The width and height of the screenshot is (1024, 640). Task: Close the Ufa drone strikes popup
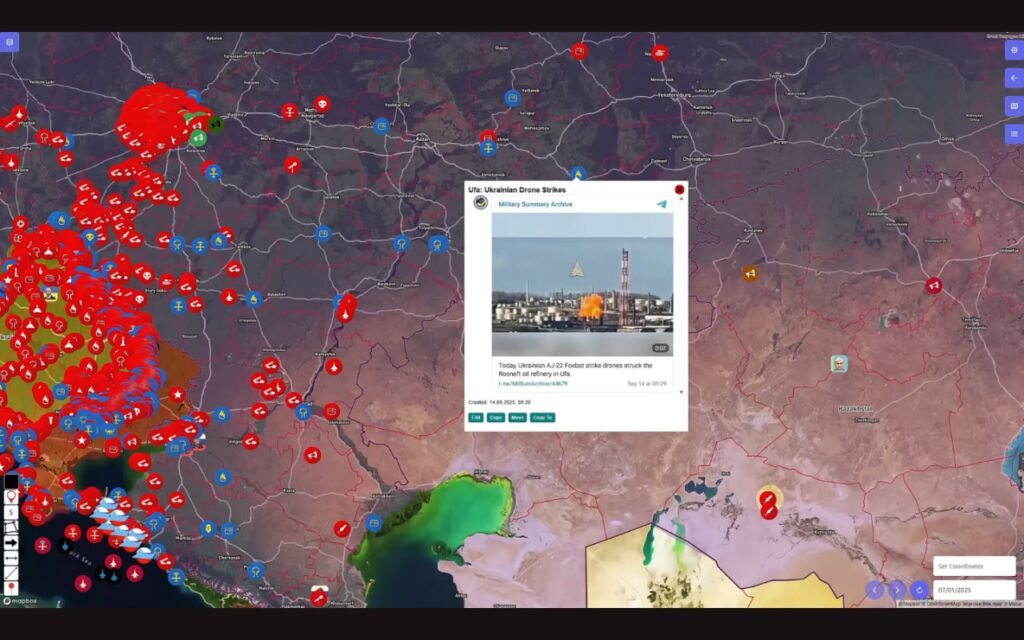click(680, 189)
